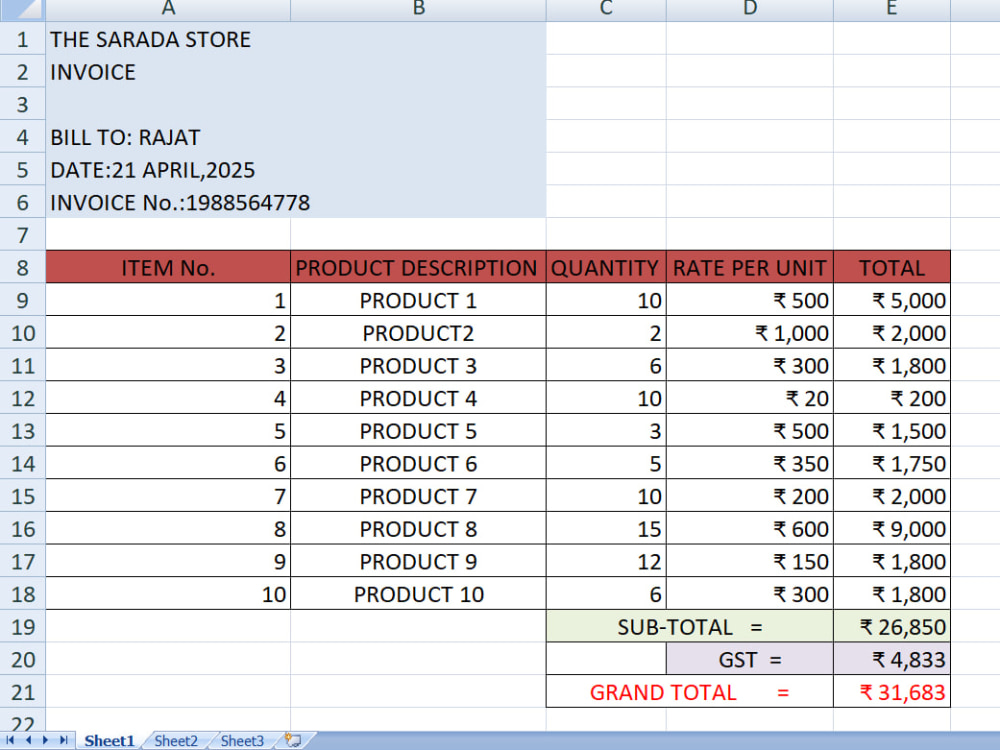This screenshot has width=1000, height=750.
Task: Select the ₹ 5,000 total cell
Action: [x=892, y=300]
